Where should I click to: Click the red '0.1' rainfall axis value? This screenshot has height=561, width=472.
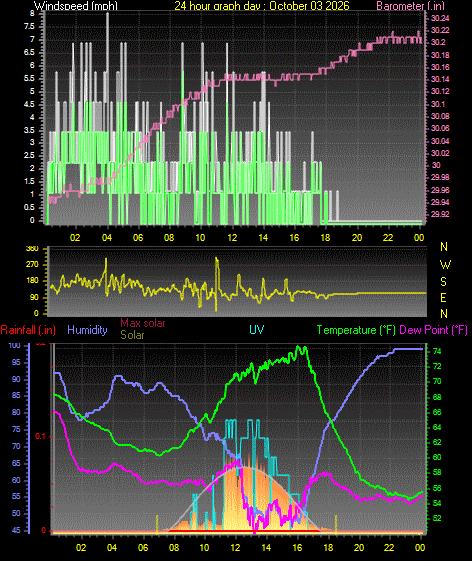click(x=40, y=436)
